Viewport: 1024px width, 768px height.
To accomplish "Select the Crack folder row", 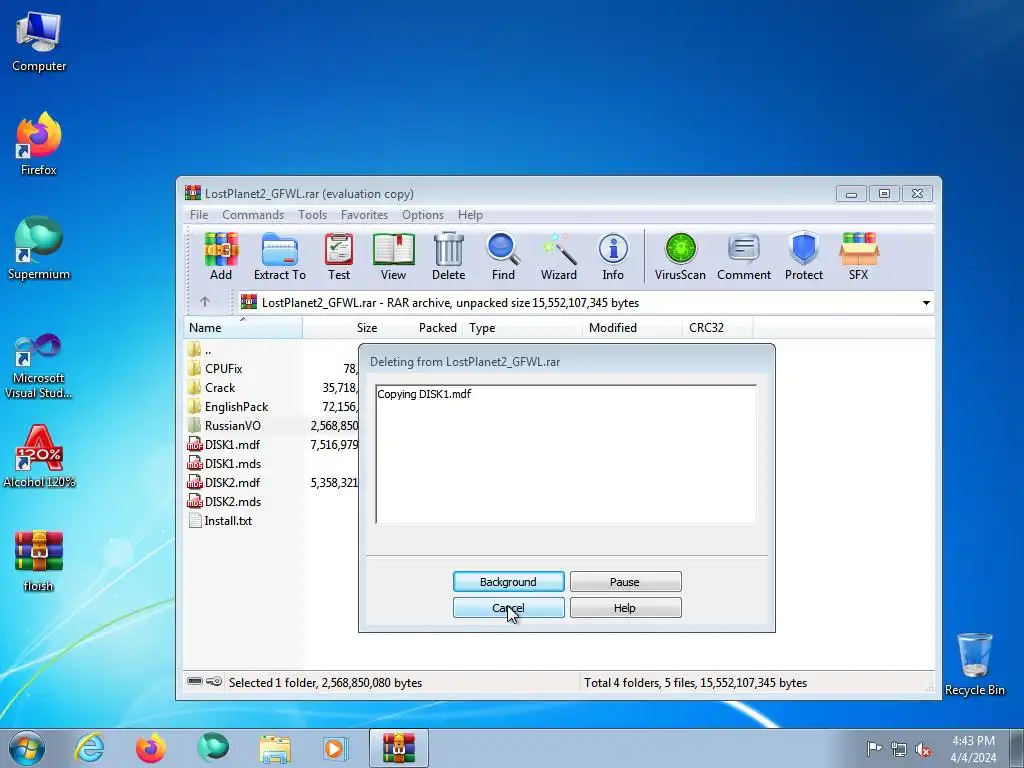I will 219,387.
